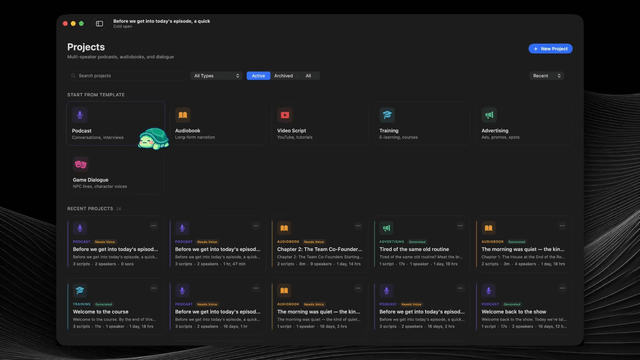640x360 pixels.
Task: Start from the Podcast template card
Action: [x=116, y=123]
